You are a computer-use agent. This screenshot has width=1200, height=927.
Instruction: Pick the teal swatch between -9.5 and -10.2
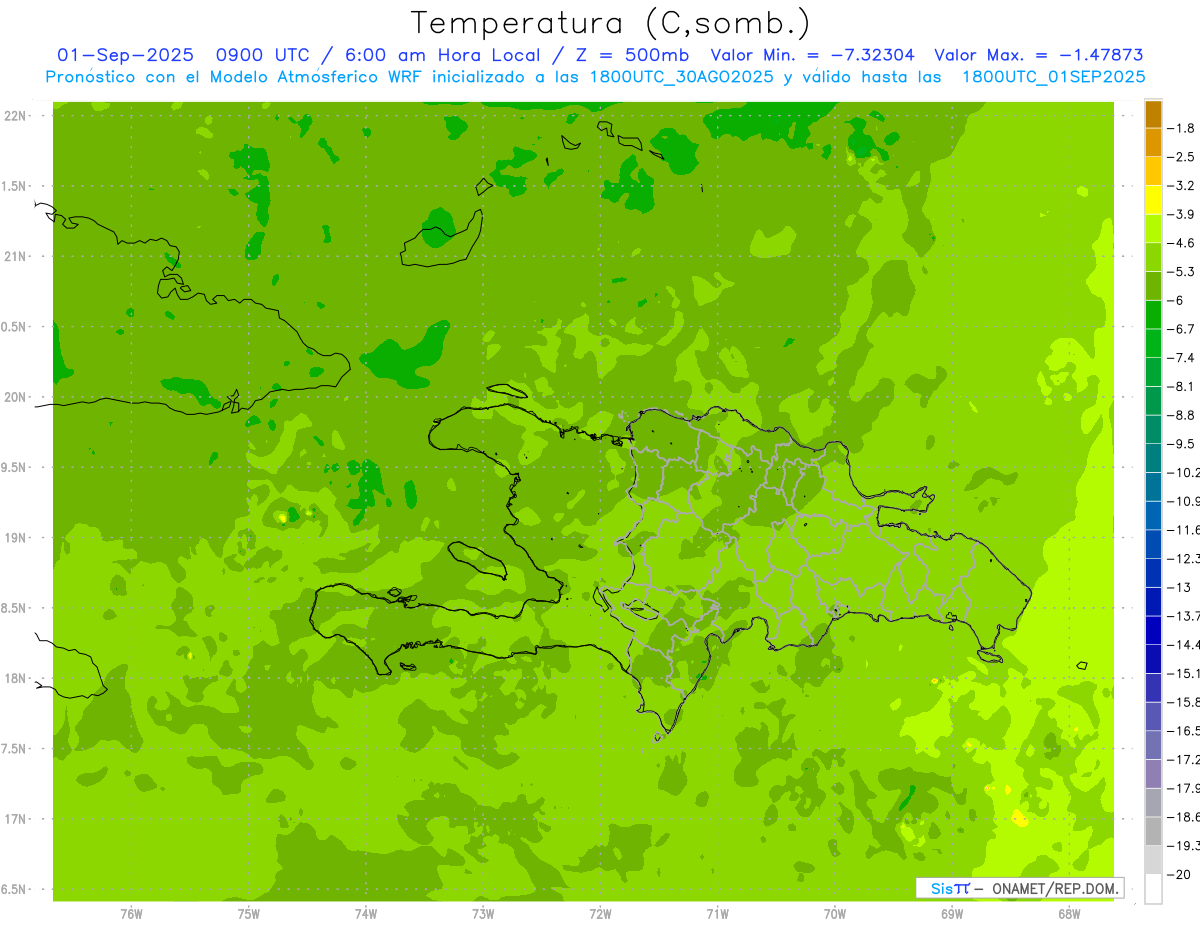1153,458
